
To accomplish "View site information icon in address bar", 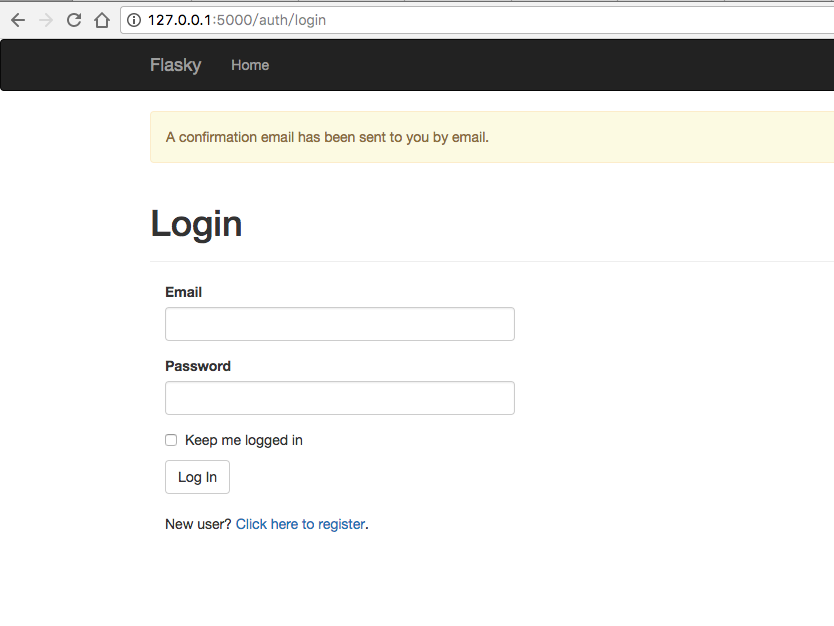I will click(x=134, y=20).
